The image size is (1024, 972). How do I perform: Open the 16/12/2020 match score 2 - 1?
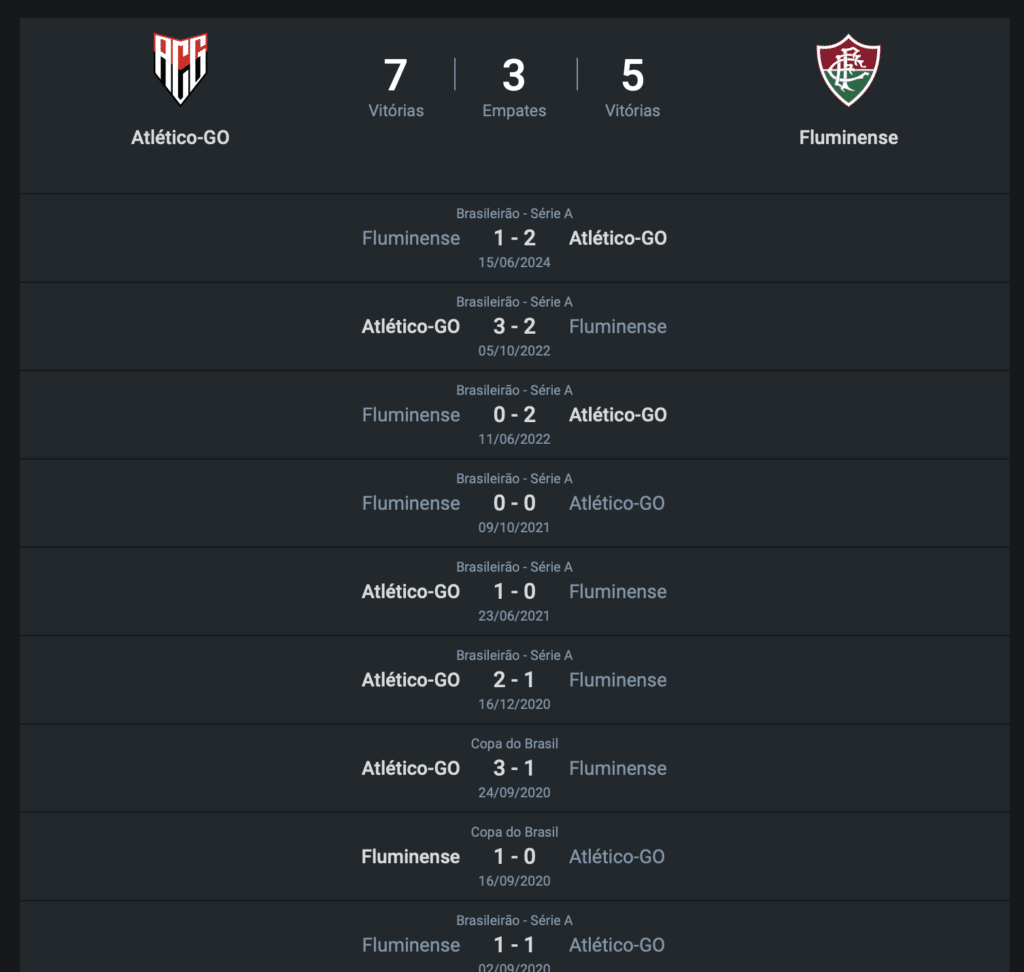point(514,680)
